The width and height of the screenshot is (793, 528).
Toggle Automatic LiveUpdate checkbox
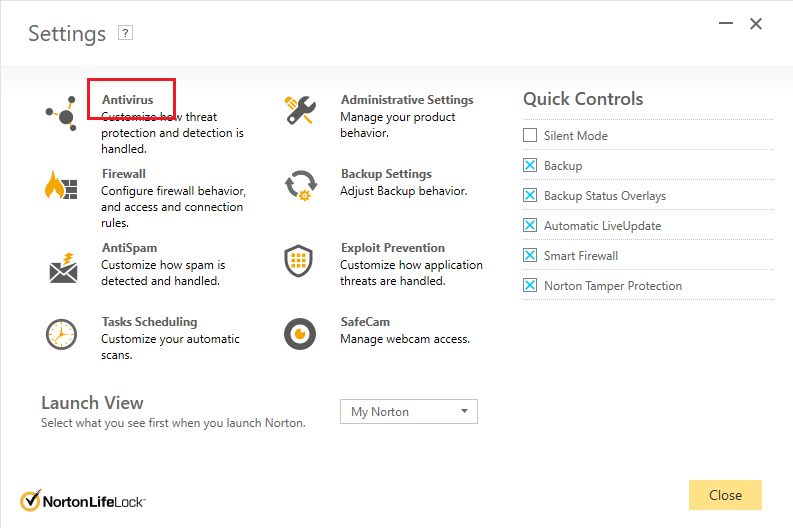(x=530, y=225)
